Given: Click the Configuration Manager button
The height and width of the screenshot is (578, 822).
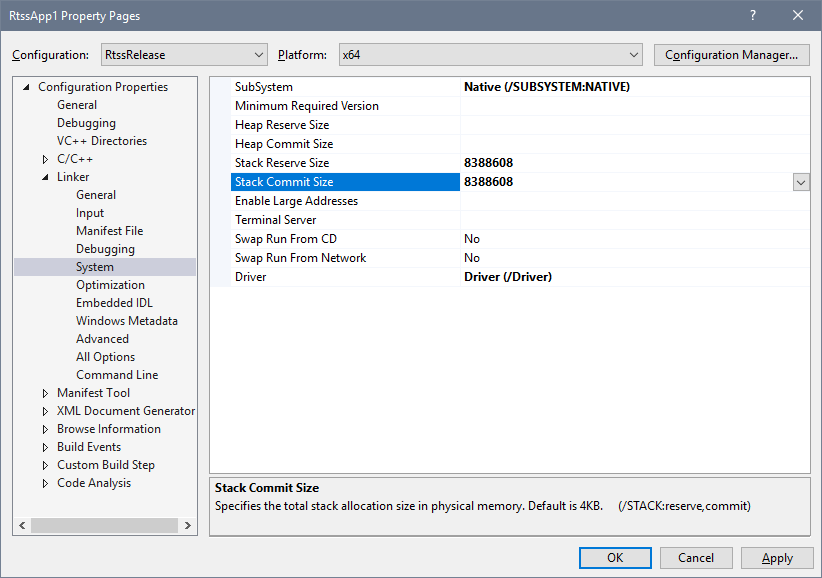Looking at the screenshot, I should (x=731, y=55).
